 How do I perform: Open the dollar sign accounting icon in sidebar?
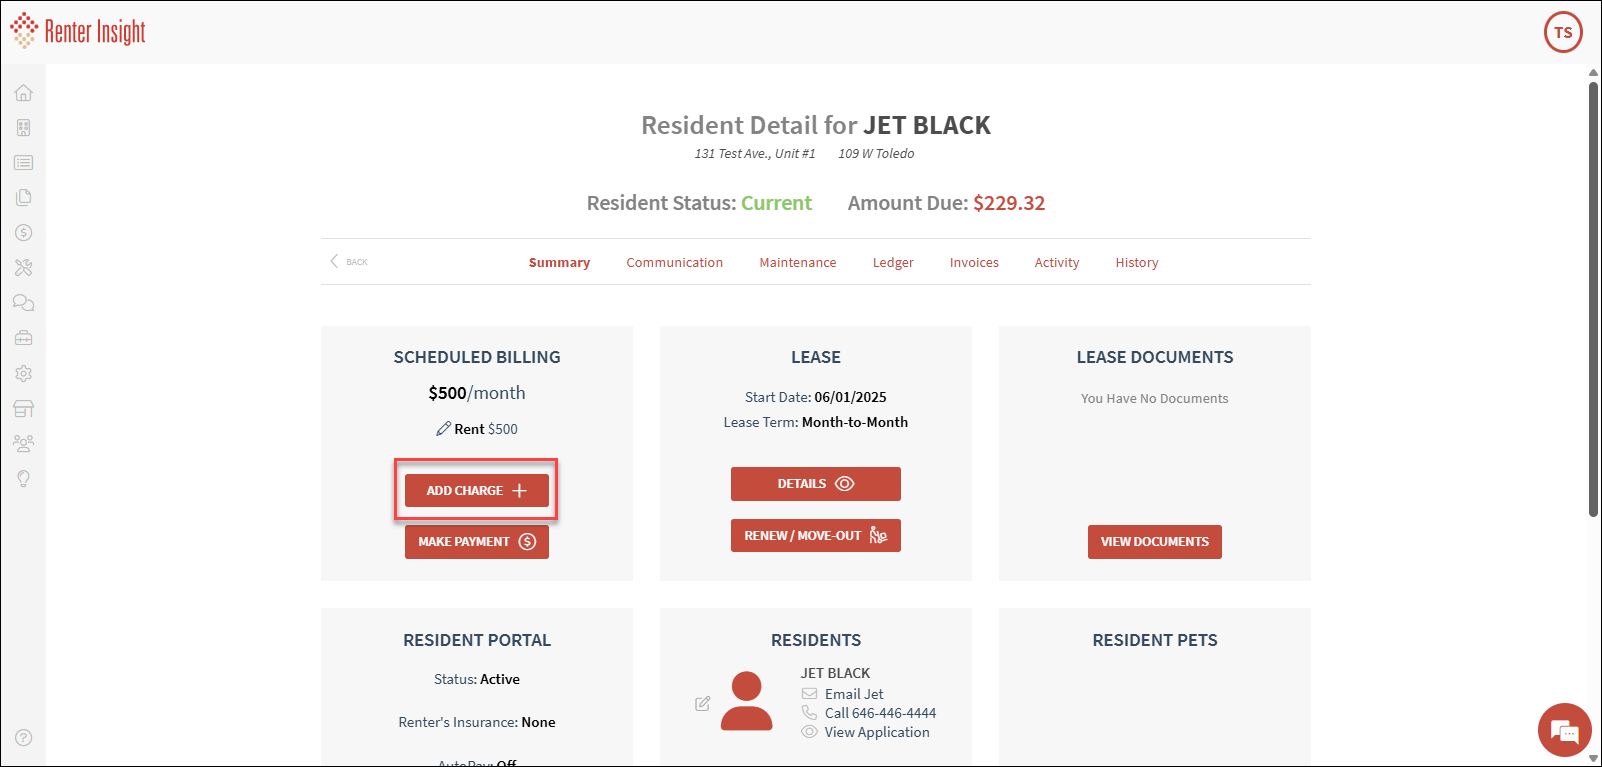(24, 233)
